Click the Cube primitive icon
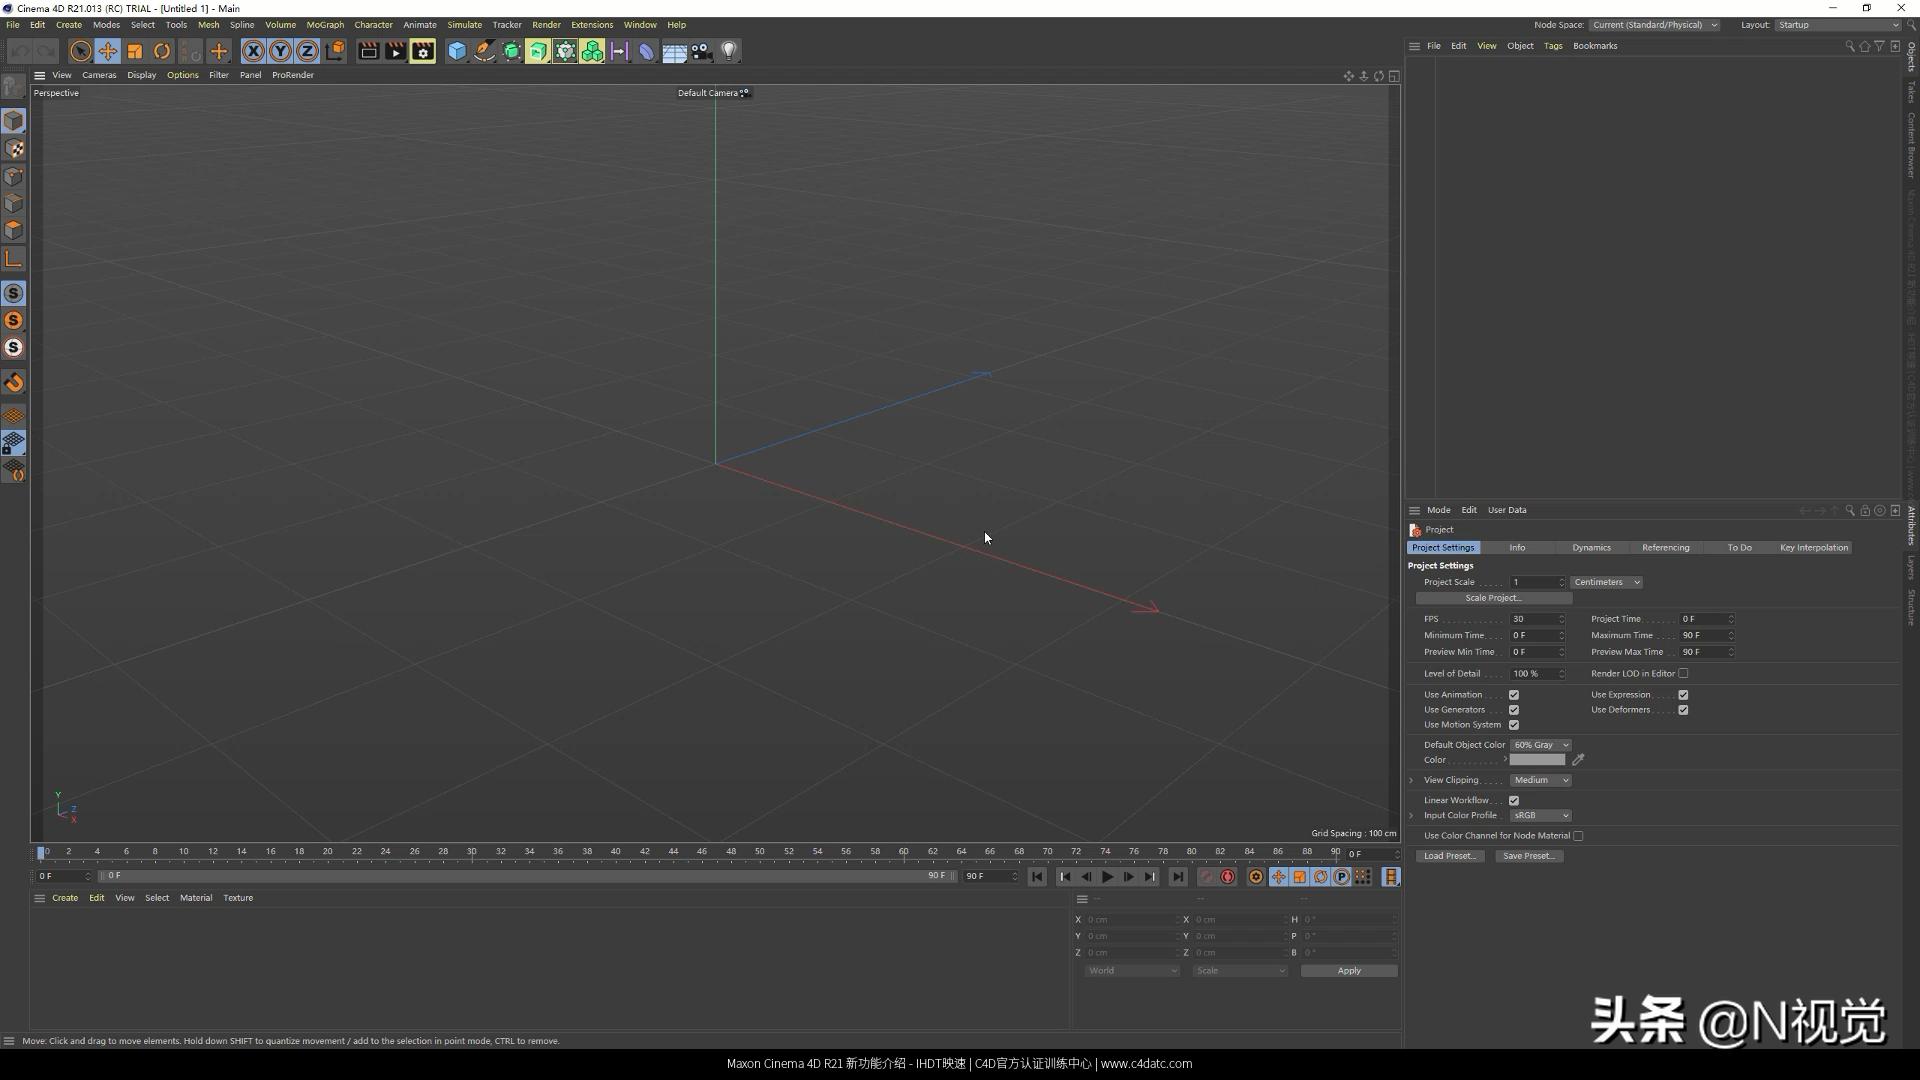Viewport: 1920px width, 1080px height. coord(457,51)
